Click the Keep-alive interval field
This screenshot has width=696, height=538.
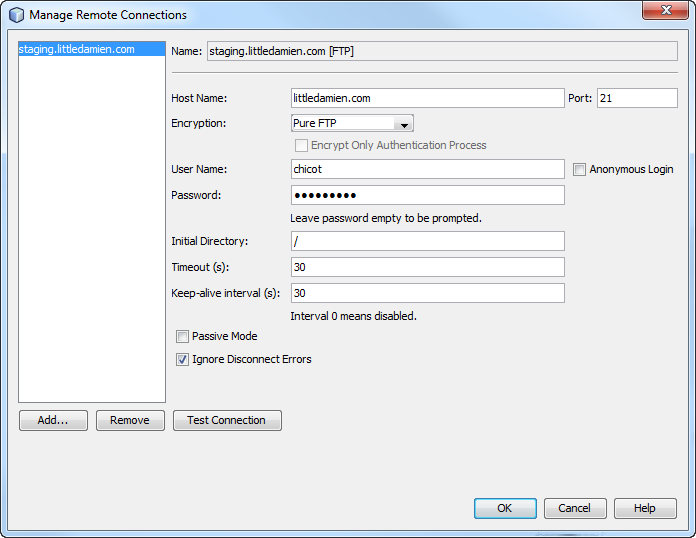(x=427, y=293)
